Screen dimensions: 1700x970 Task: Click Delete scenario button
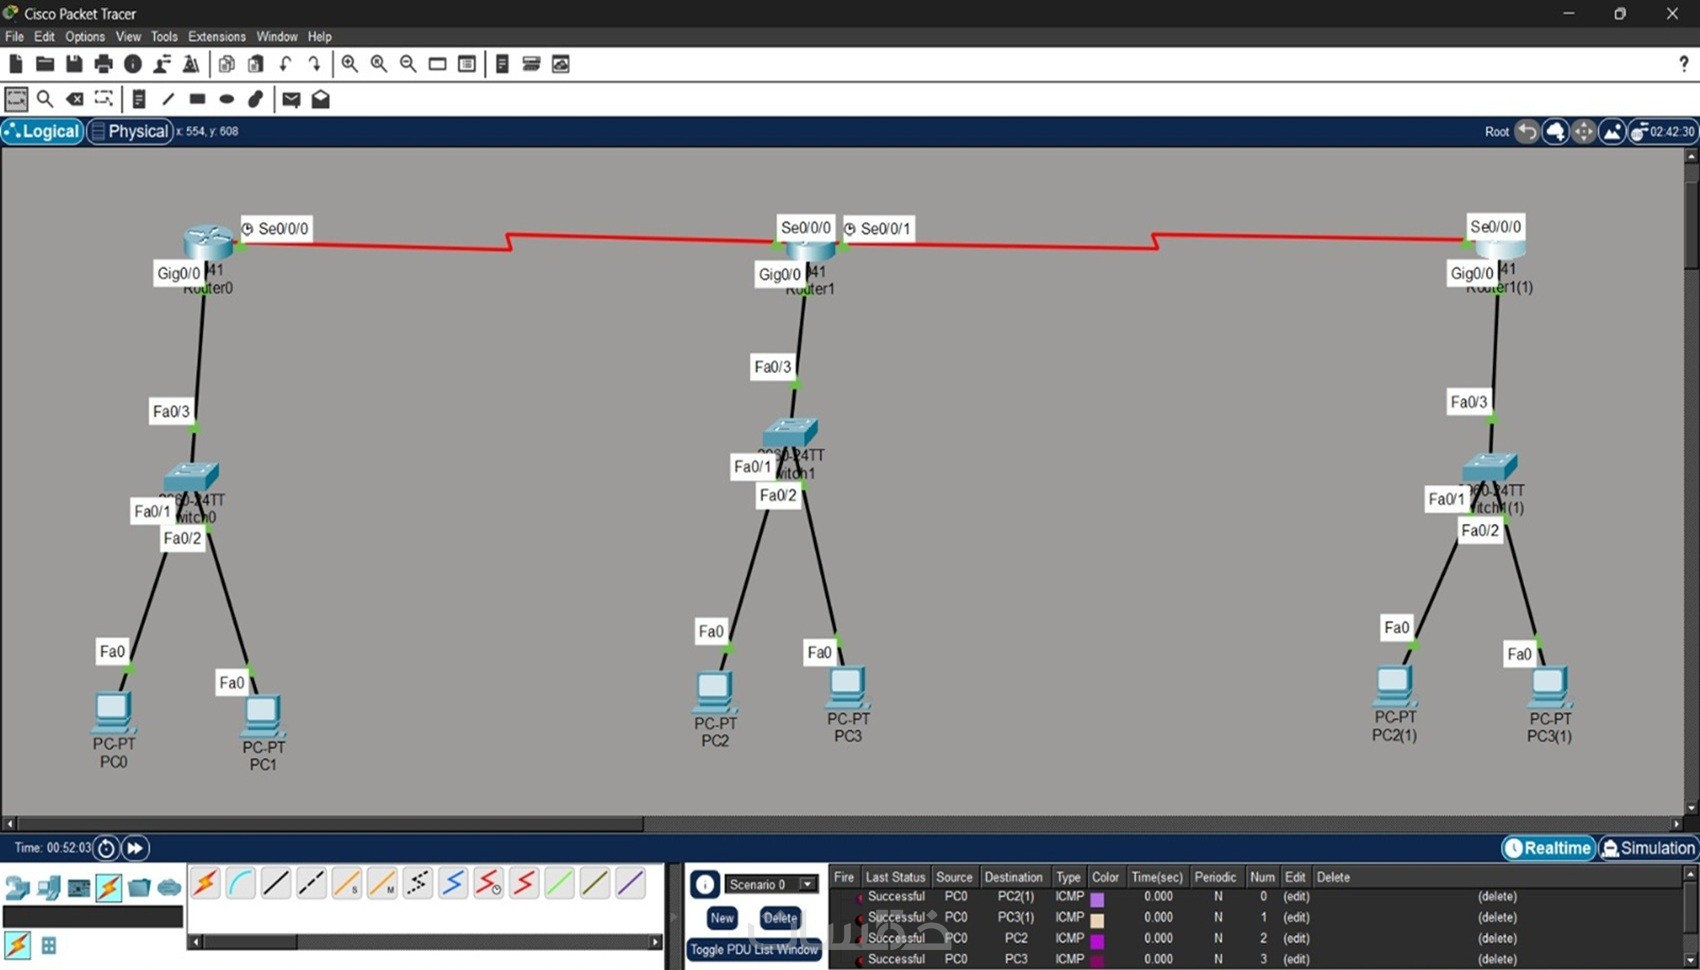tap(780, 917)
